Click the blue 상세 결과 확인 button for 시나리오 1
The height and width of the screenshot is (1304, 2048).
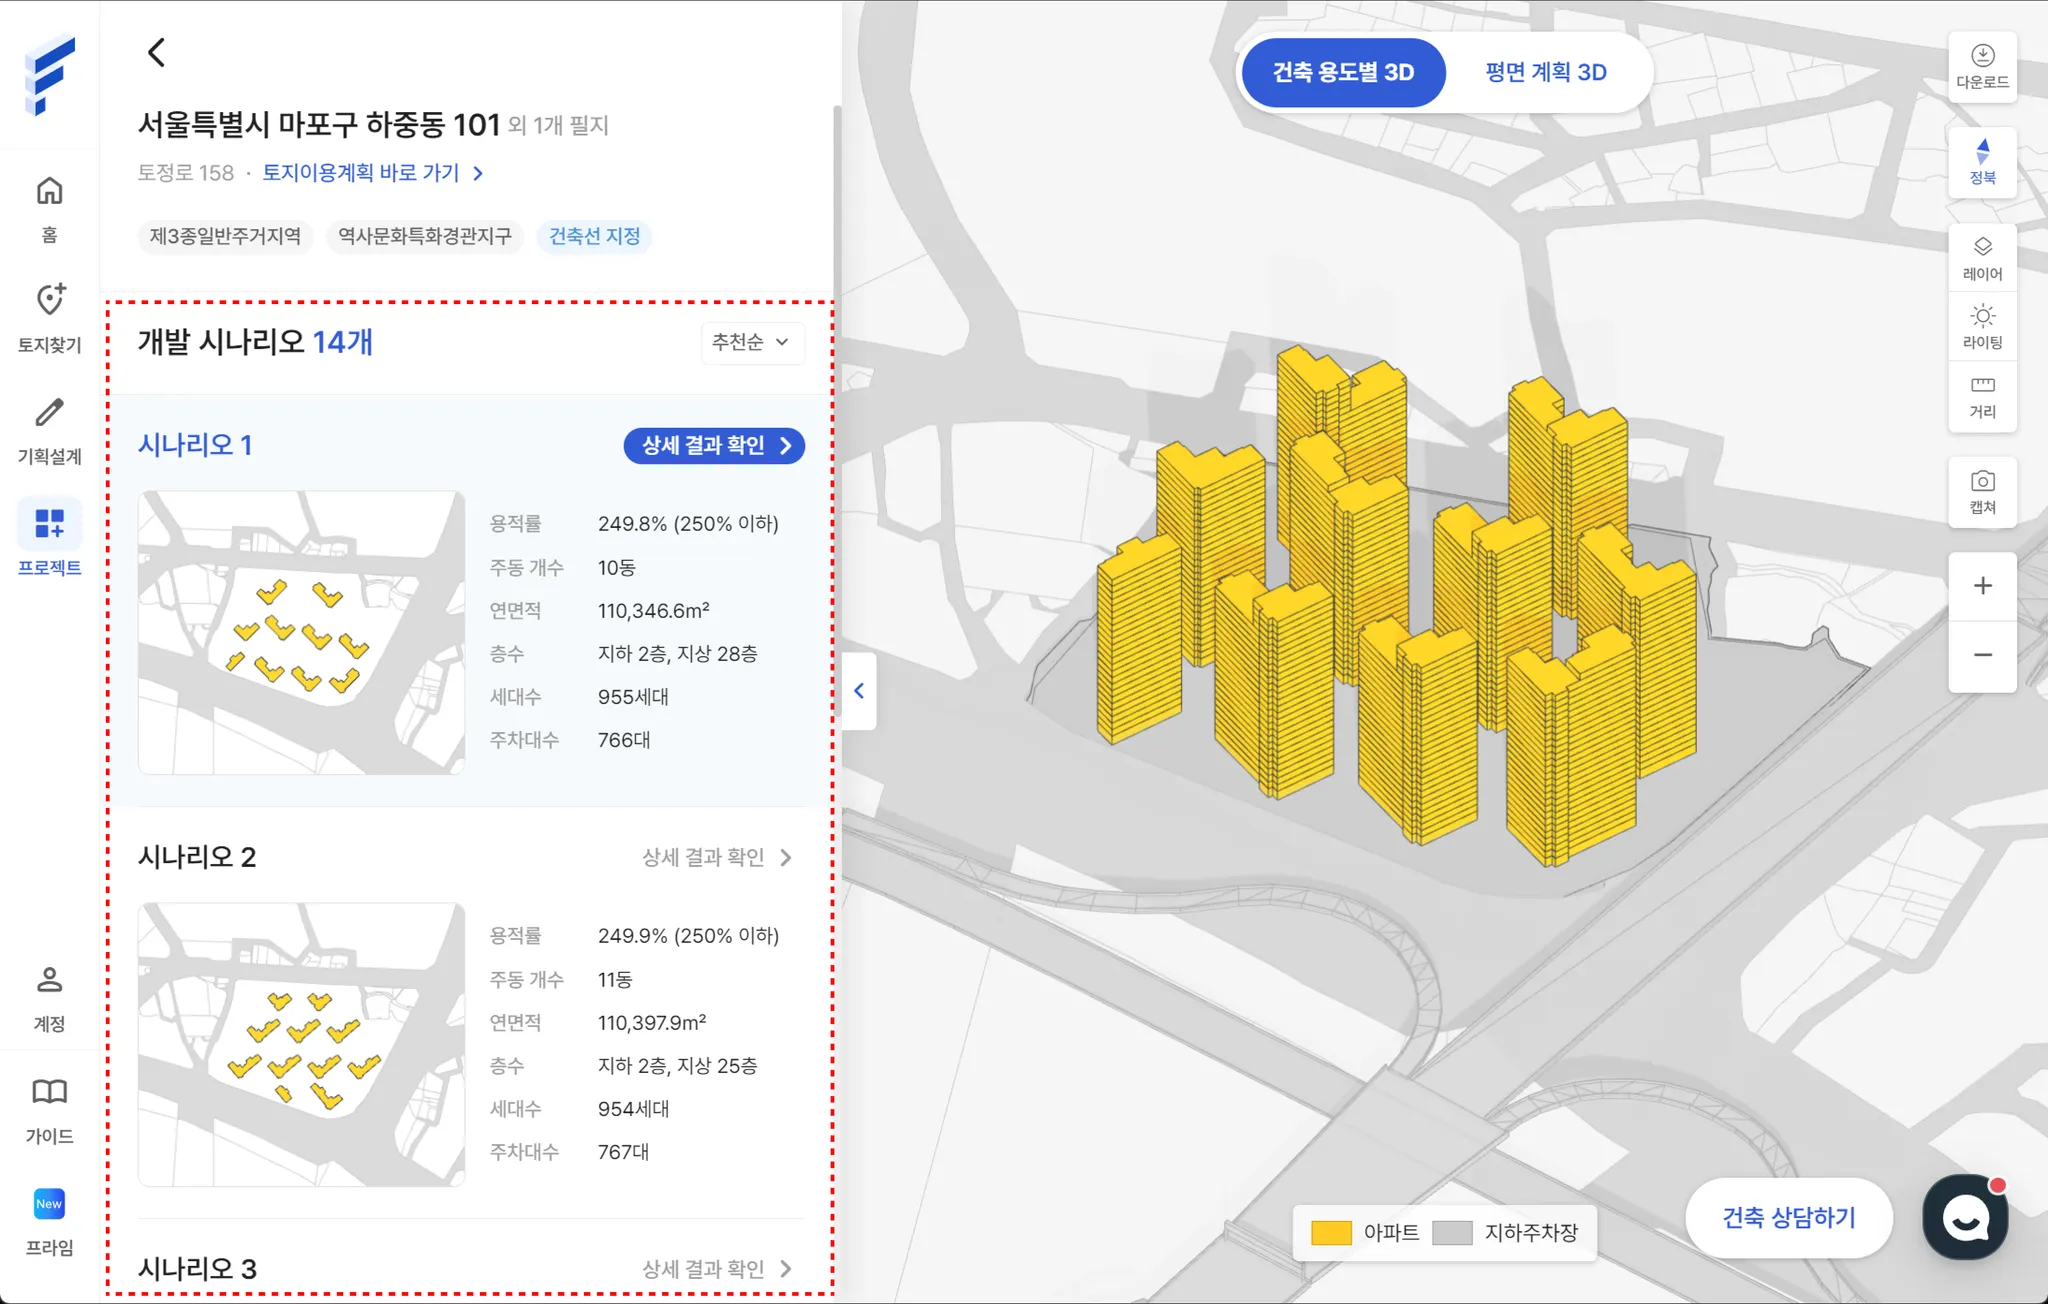click(x=714, y=445)
